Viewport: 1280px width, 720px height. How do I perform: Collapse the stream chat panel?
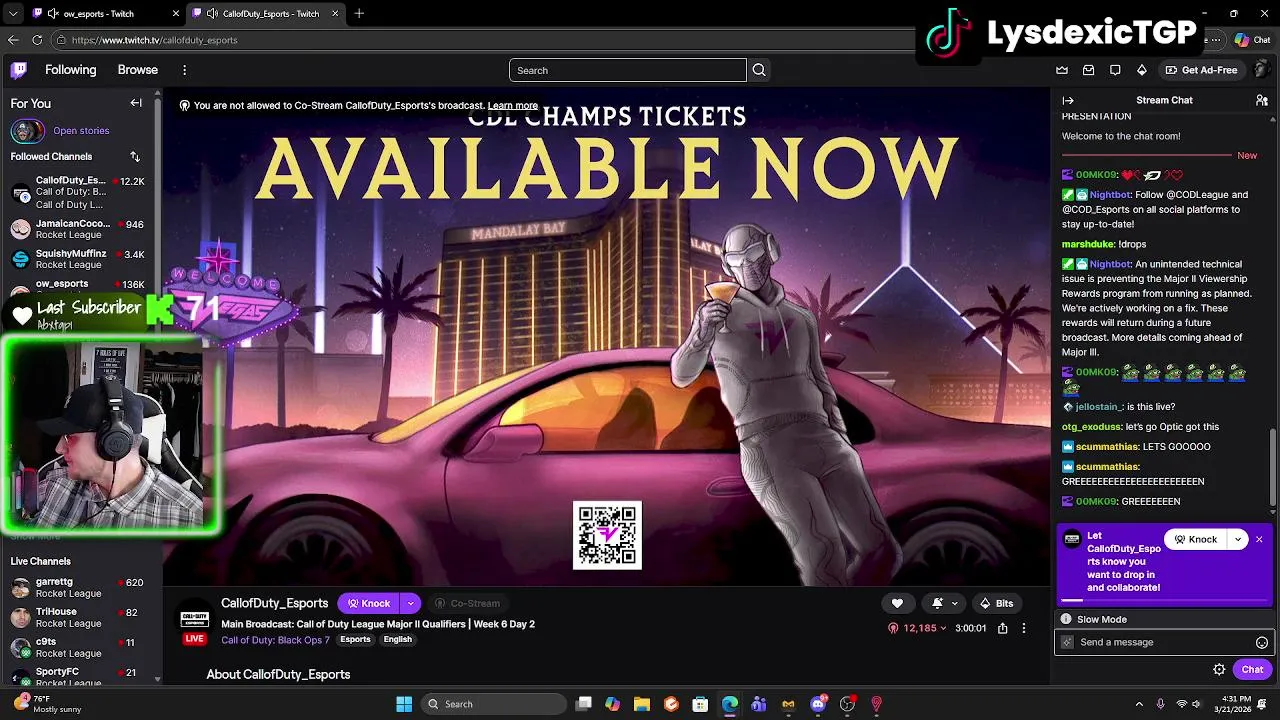point(1068,100)
